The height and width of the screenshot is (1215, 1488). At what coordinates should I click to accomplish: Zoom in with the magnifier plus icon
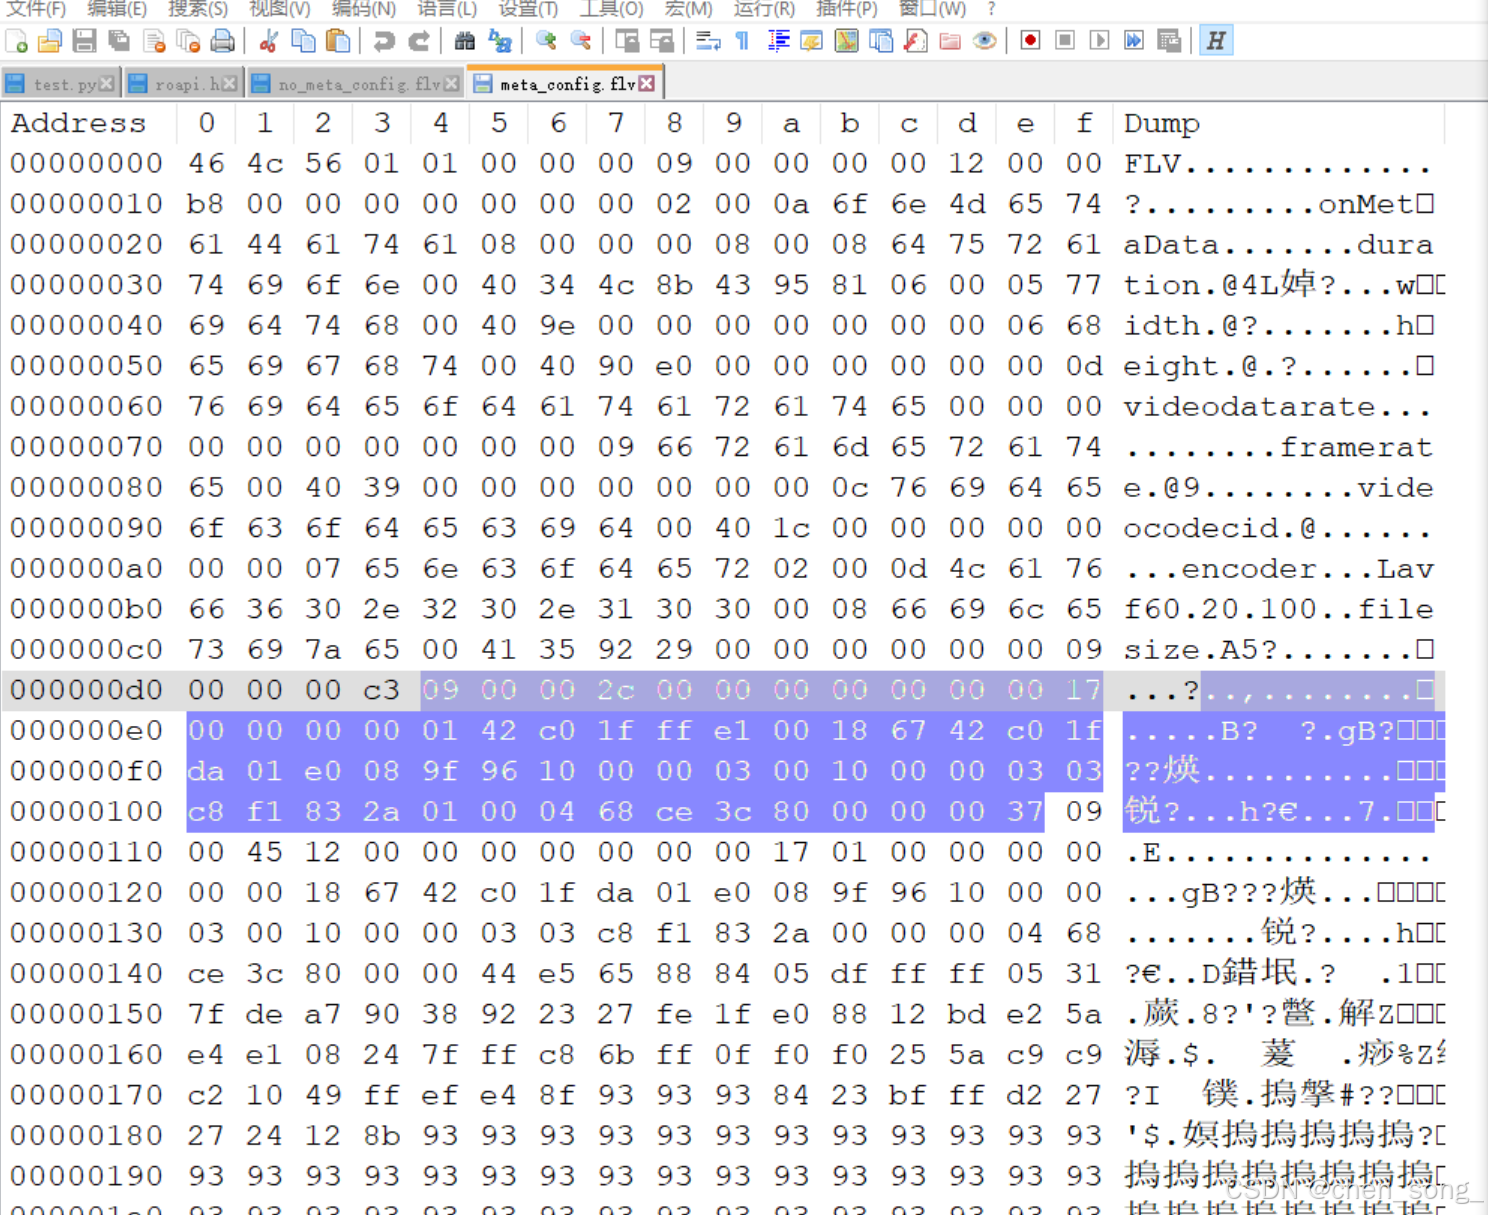point(546,41)
